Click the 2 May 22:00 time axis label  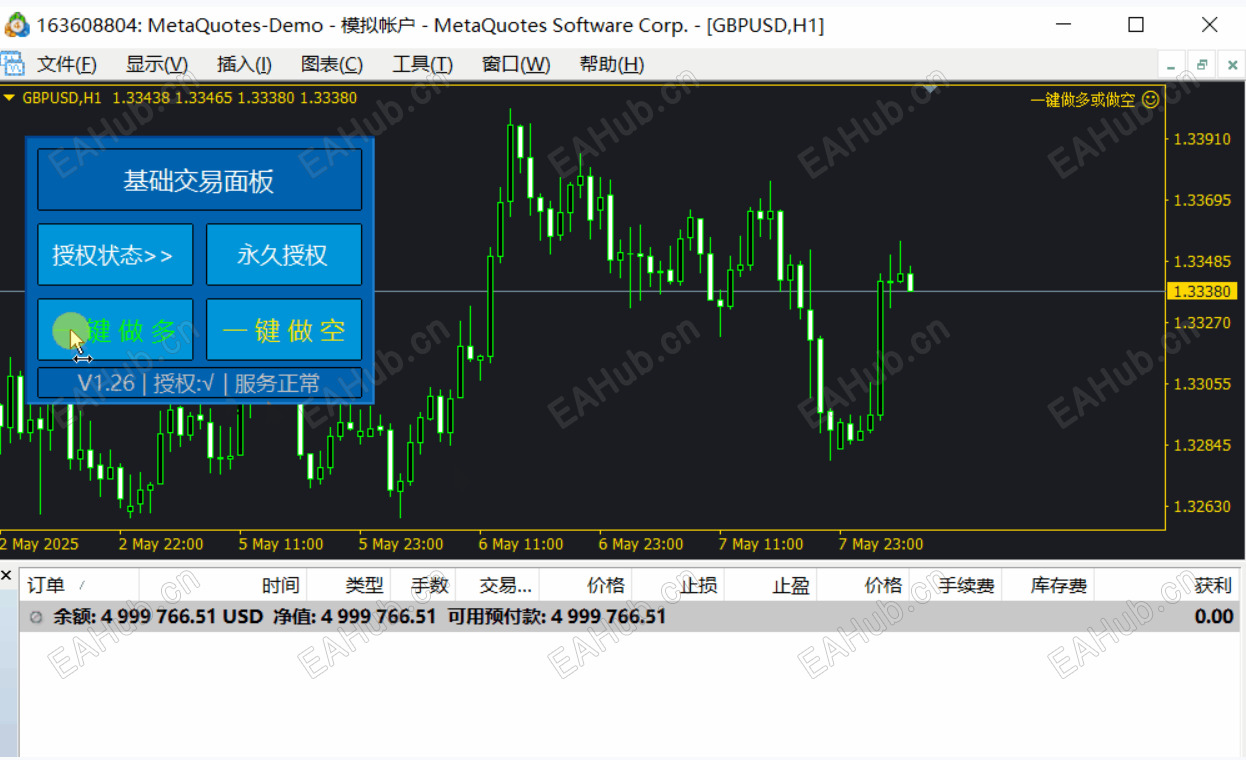(161, 544)
